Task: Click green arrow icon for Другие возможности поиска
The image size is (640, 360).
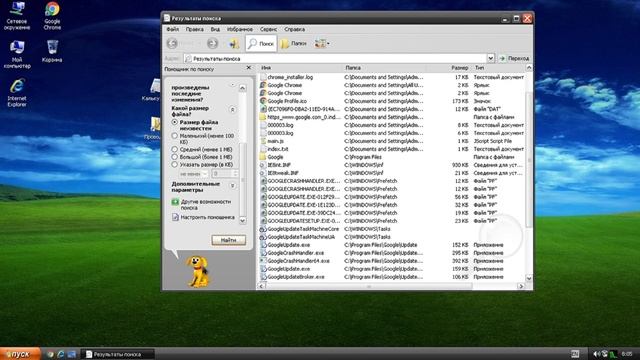Action: (175, 202)
